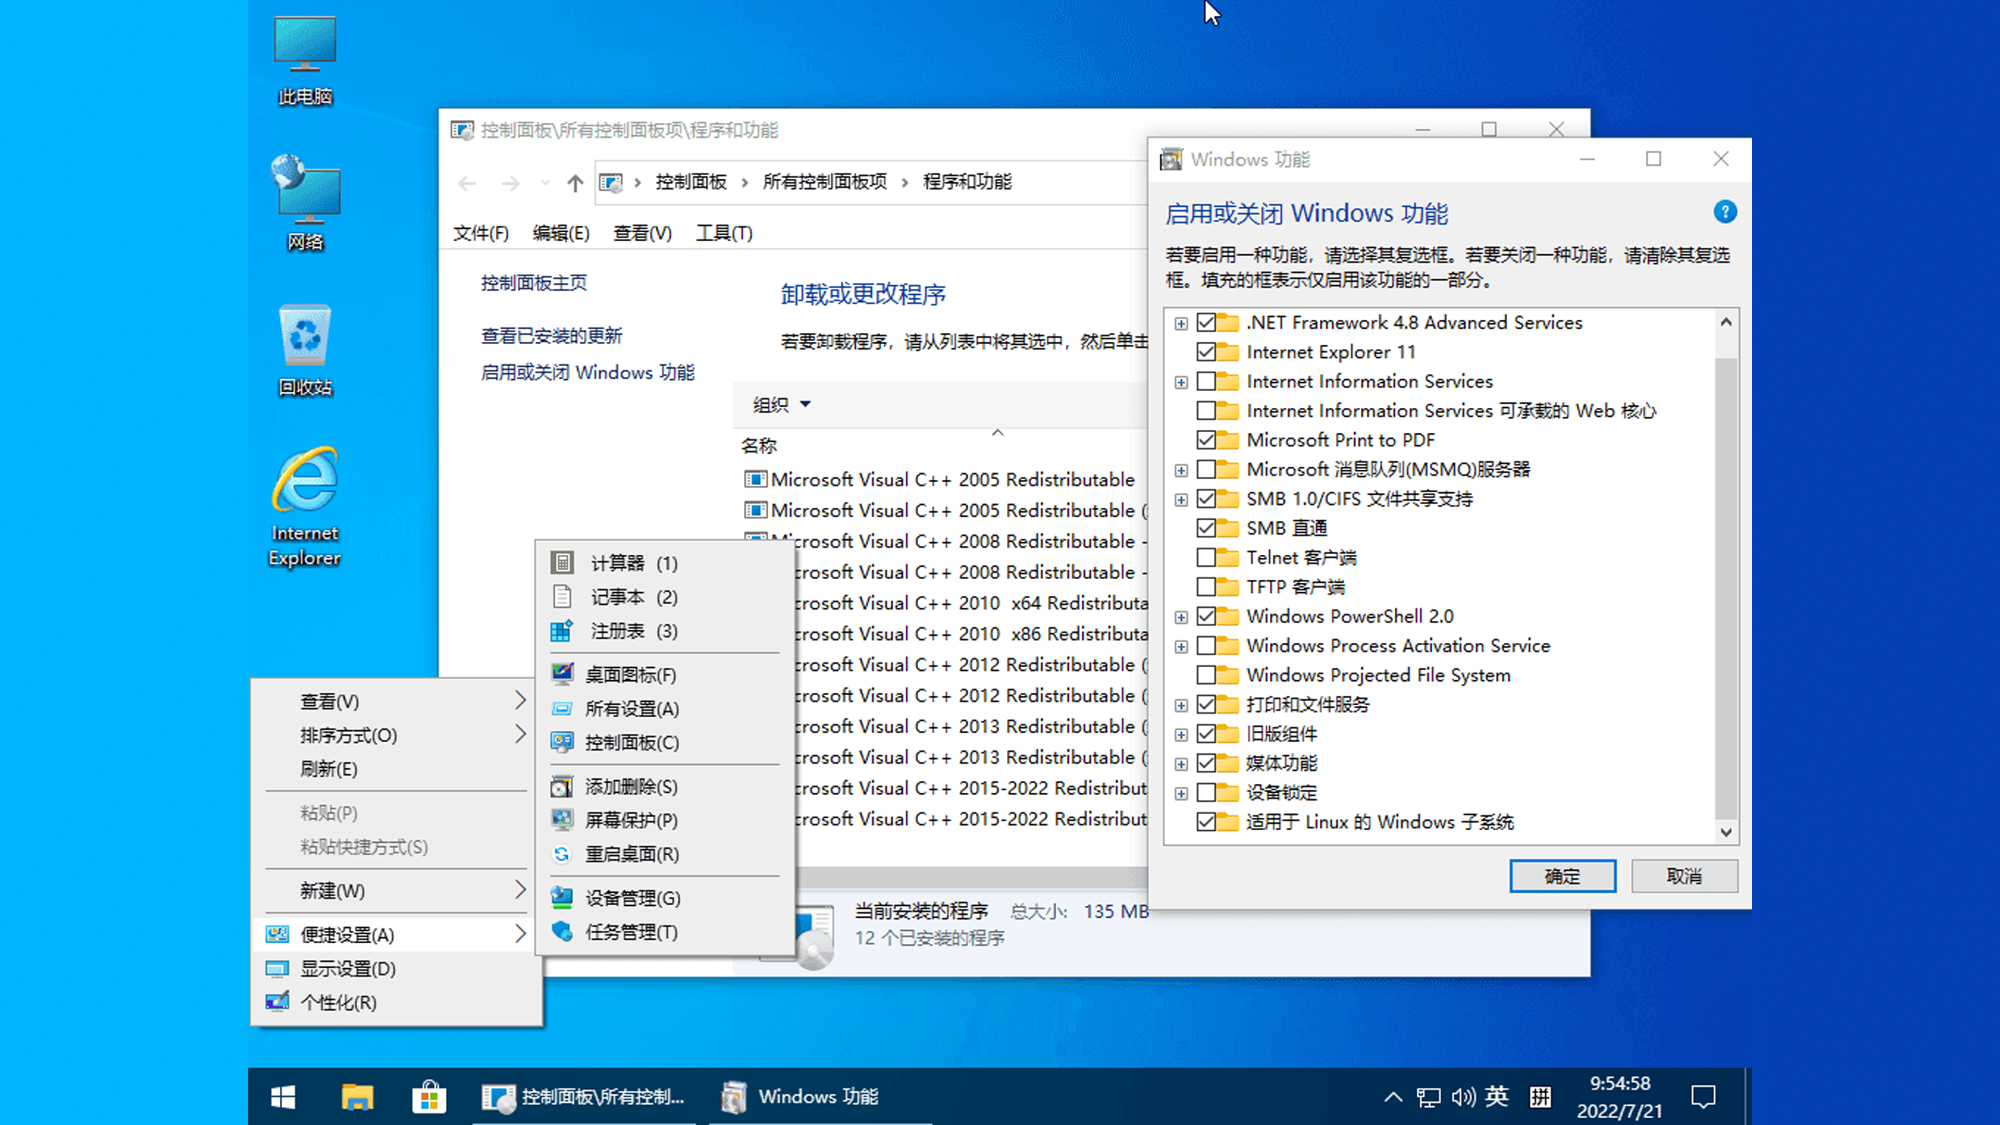Select 注册表 in the quick settings menu
The image size is (2000, 1125).
coord(617,631)
